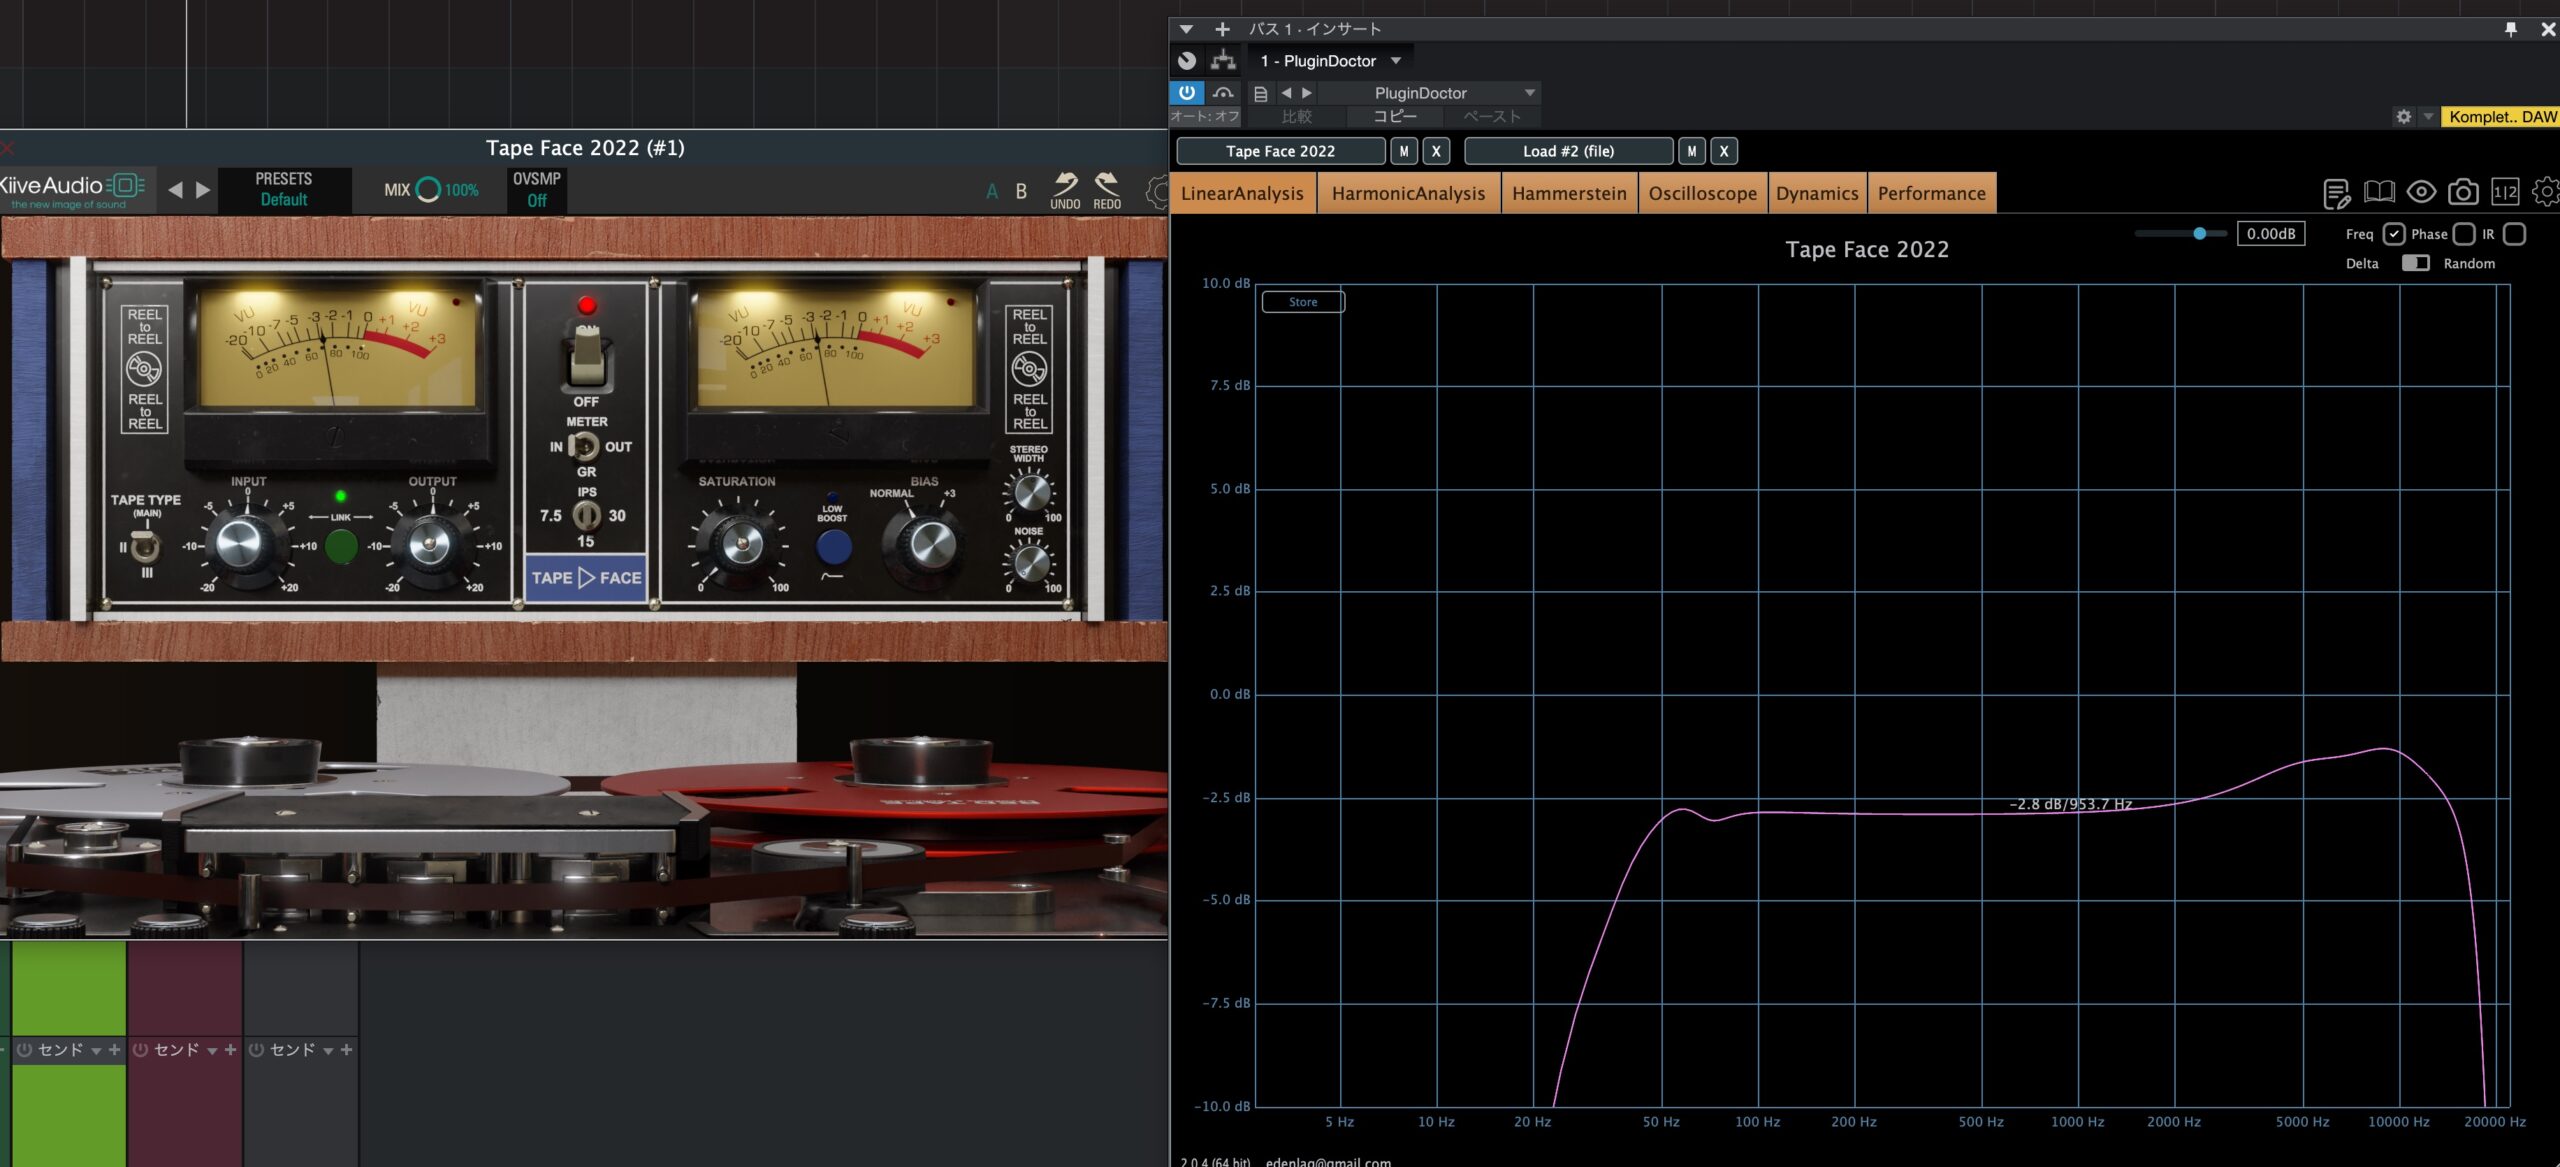This screenshot has width=2560, height=1167.
Task: Open the OVSMP oversampling selector
Action: click(x=536, y=190)
